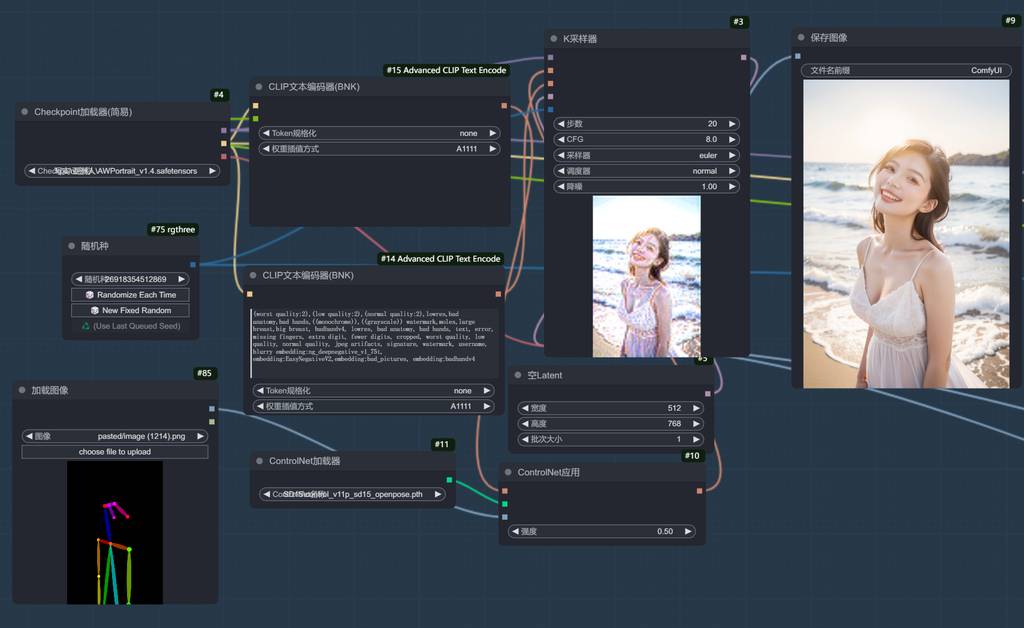Collapse the 空Latent node via its title dot
The height and width of the screenshot is (628, 1024).
[517, 376]
